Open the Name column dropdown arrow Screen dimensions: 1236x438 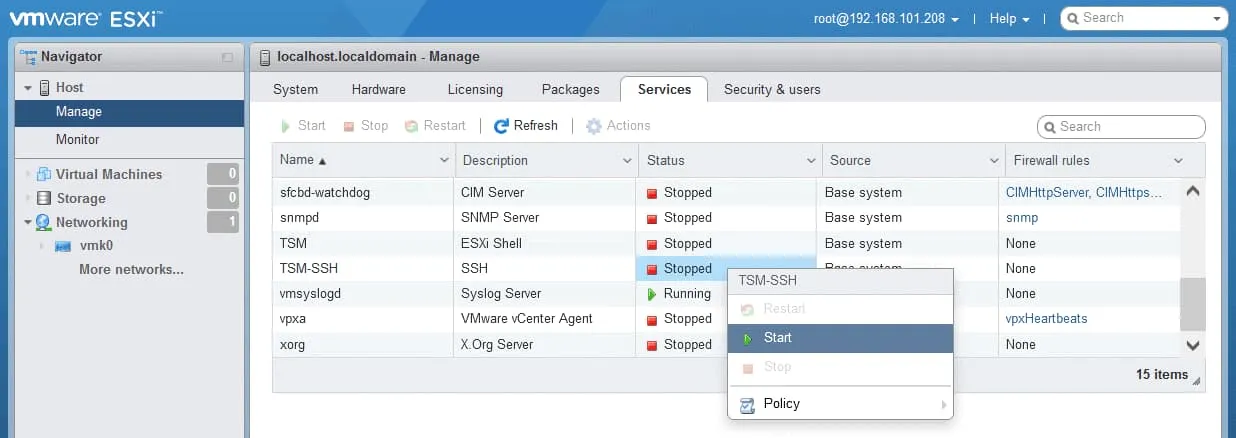444,160
